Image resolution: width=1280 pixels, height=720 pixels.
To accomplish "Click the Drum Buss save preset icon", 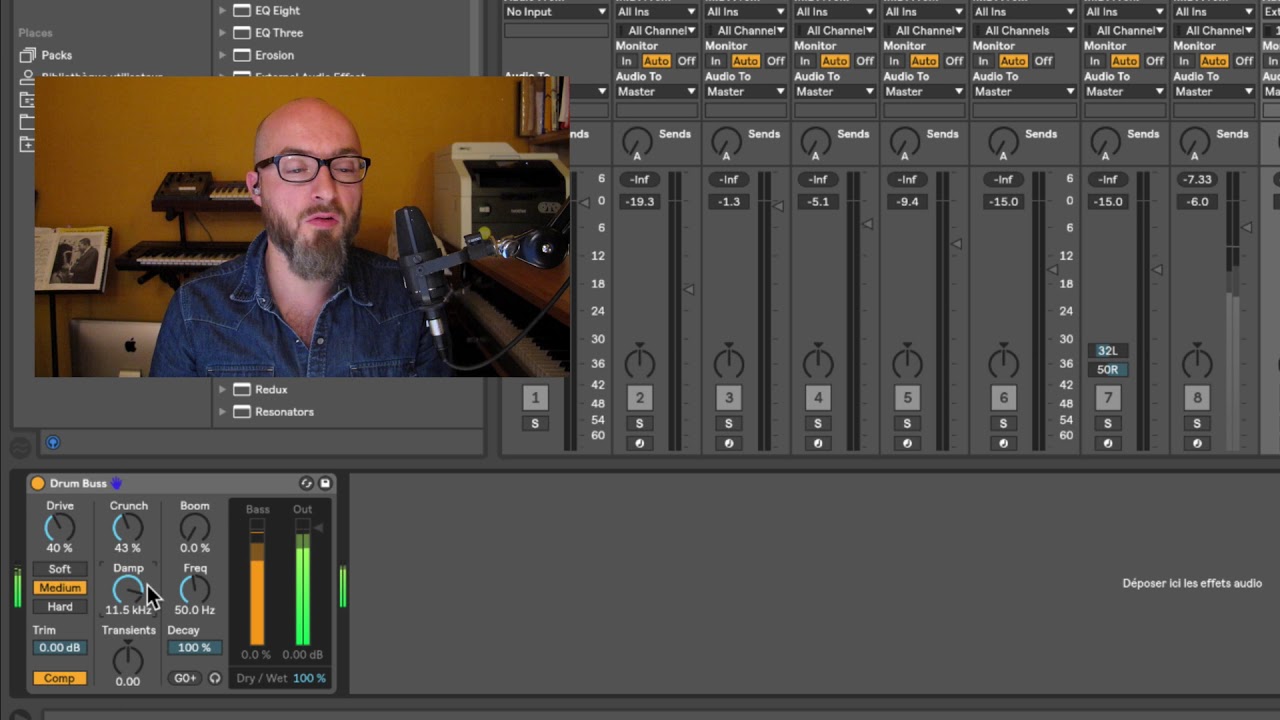I will pyautogui.click(x=325, y=483).
